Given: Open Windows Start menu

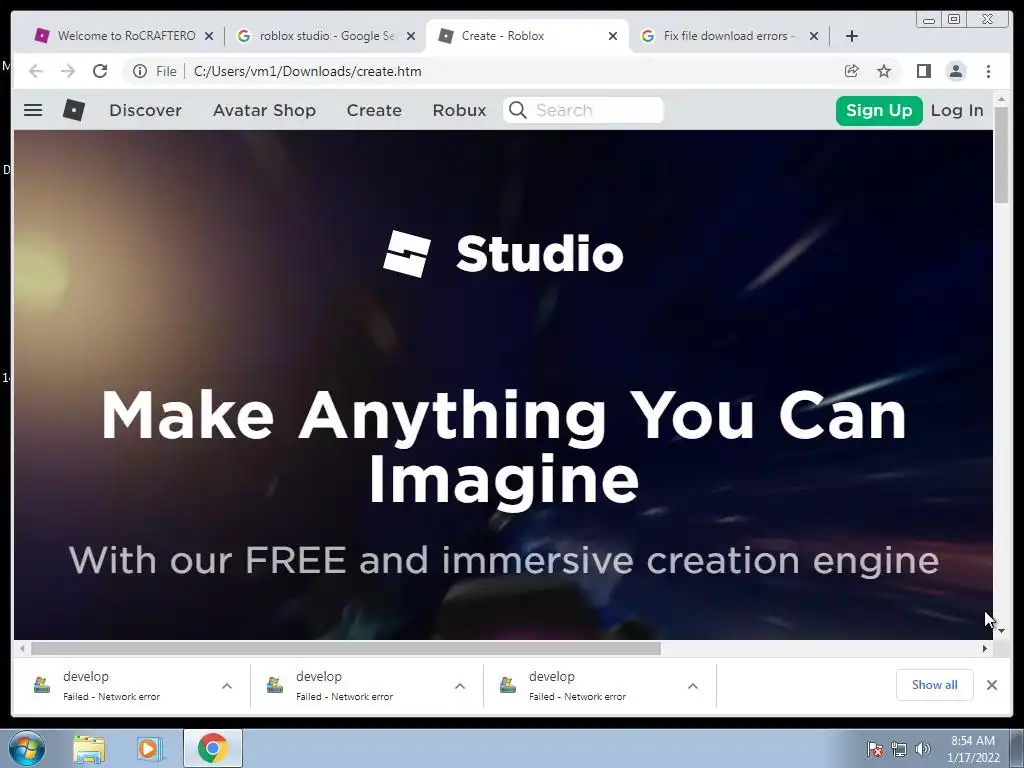Looking at the screenshot, I should click(x=27, y=748).
